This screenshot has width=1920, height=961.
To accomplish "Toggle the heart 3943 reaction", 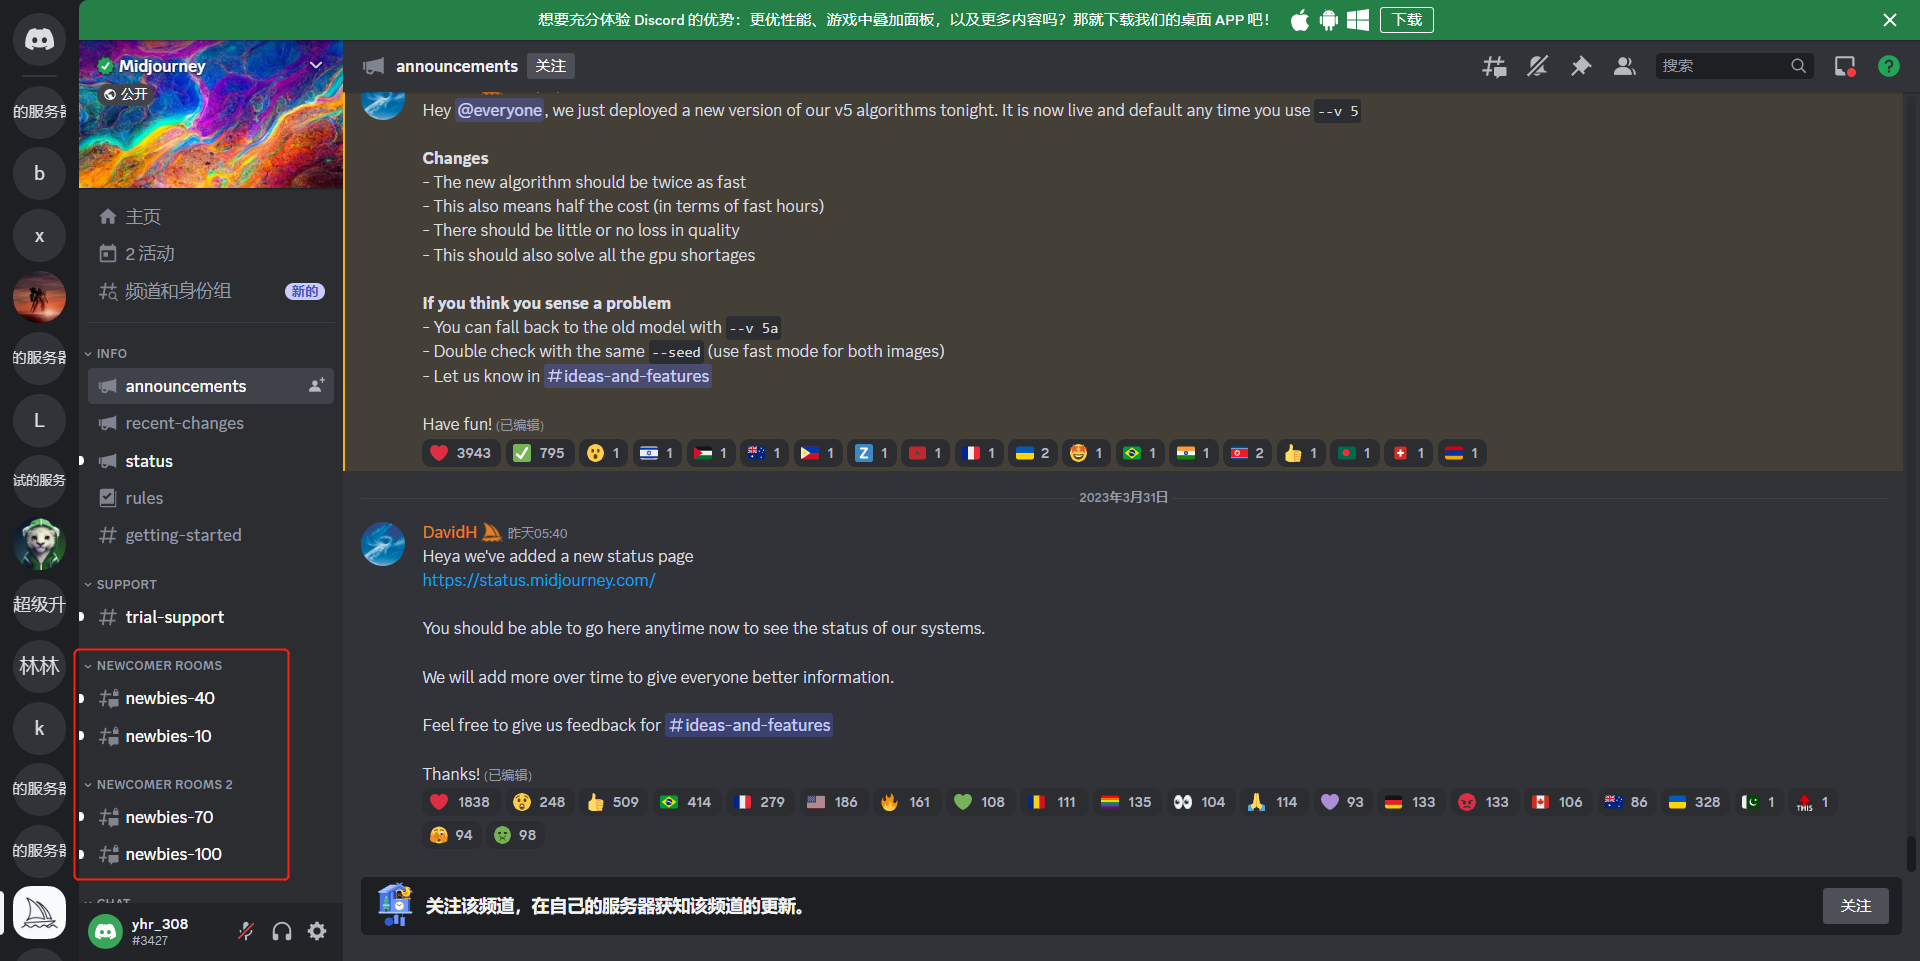I will pos(461,453).
